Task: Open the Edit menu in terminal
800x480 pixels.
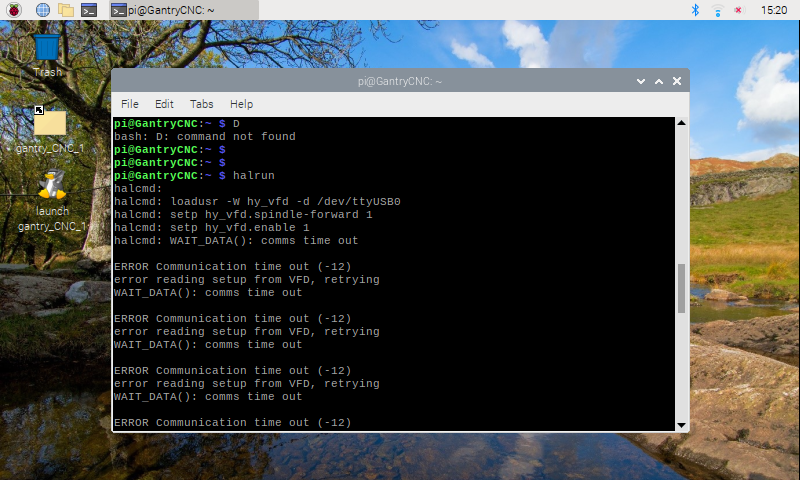Action: click(x=164, y=104)
